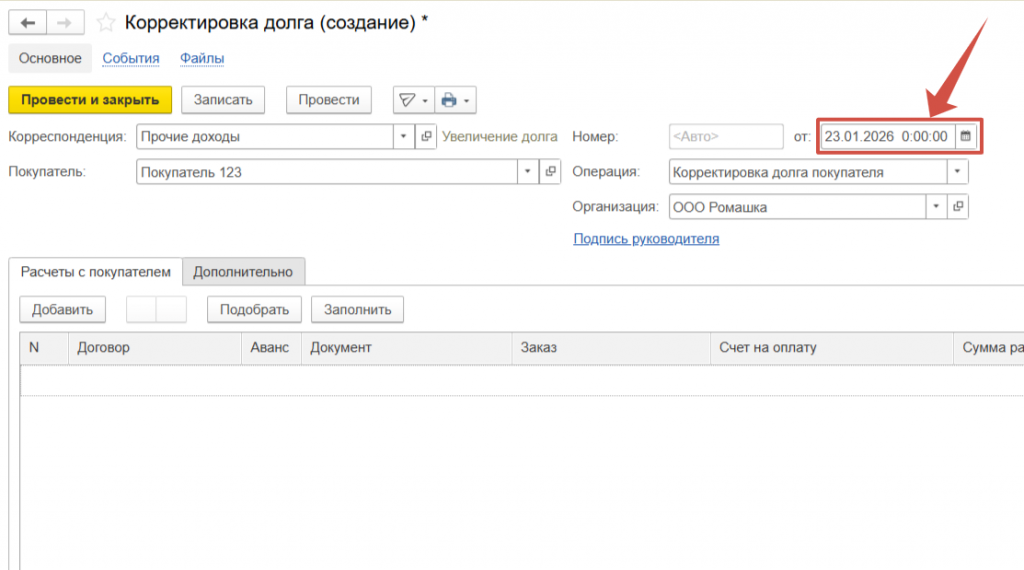Viewport: 1024px width, 570px height.
Task: Click the back navigation arrow
Action: click(27, 22)
